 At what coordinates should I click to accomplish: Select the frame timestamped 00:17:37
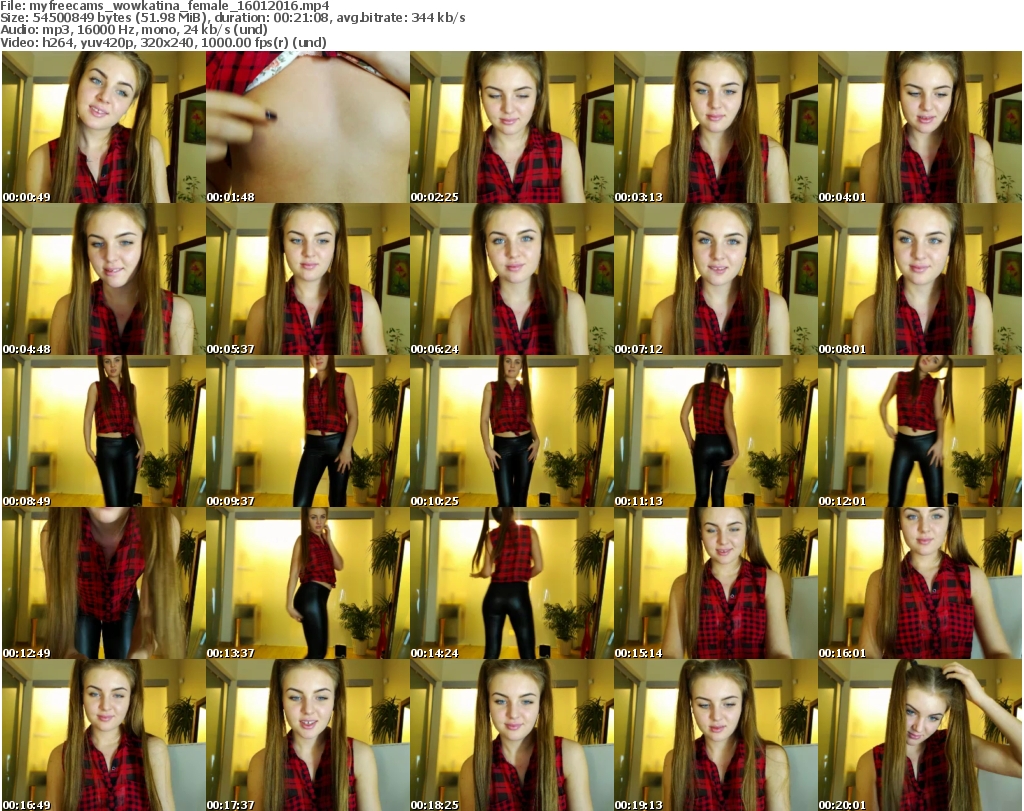(x=308, y=735)
